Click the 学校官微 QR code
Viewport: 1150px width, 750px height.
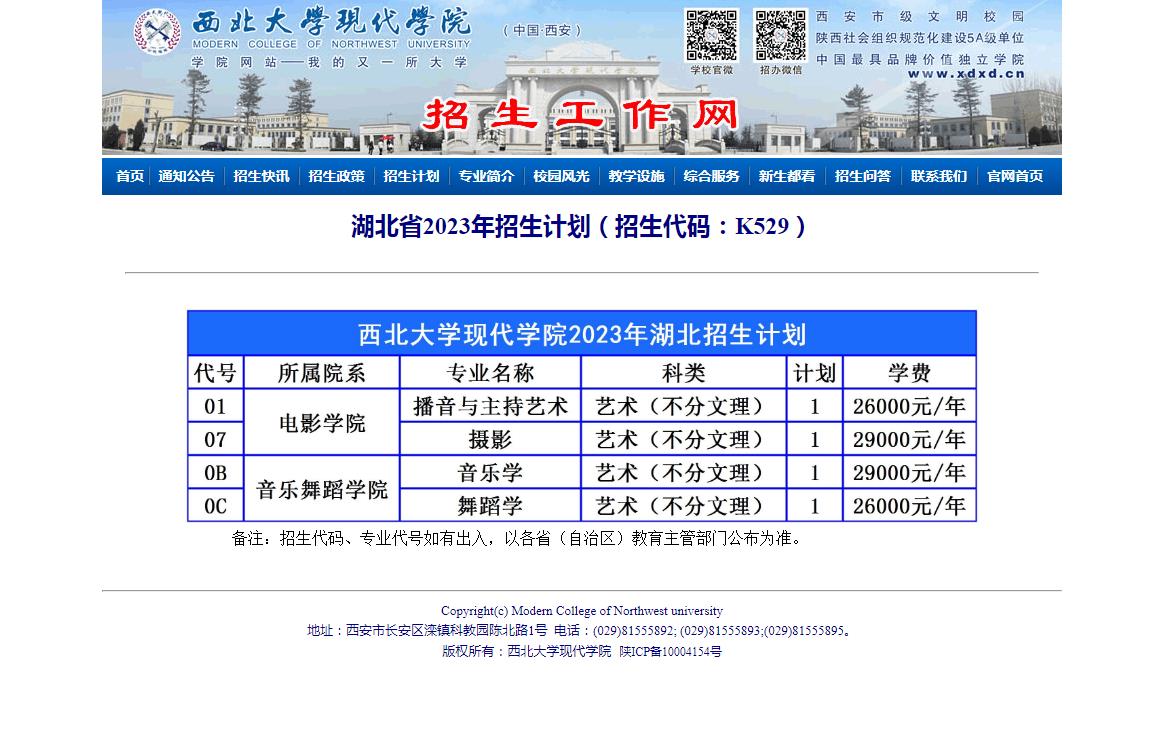click(x=711, y=35)
